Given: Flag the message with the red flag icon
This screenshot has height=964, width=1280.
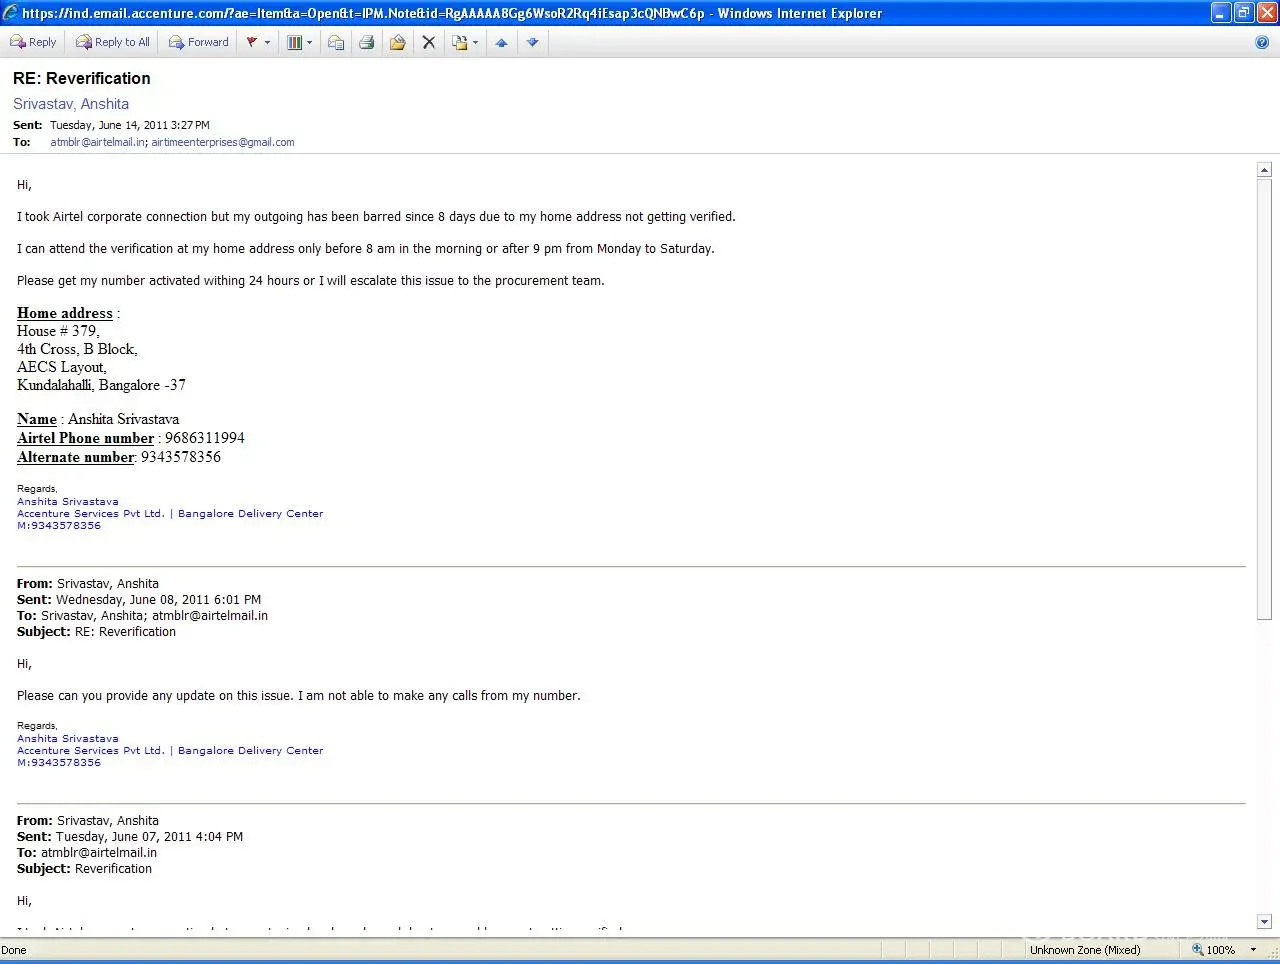Looking at the screenshot, I should tap(252, 42).
